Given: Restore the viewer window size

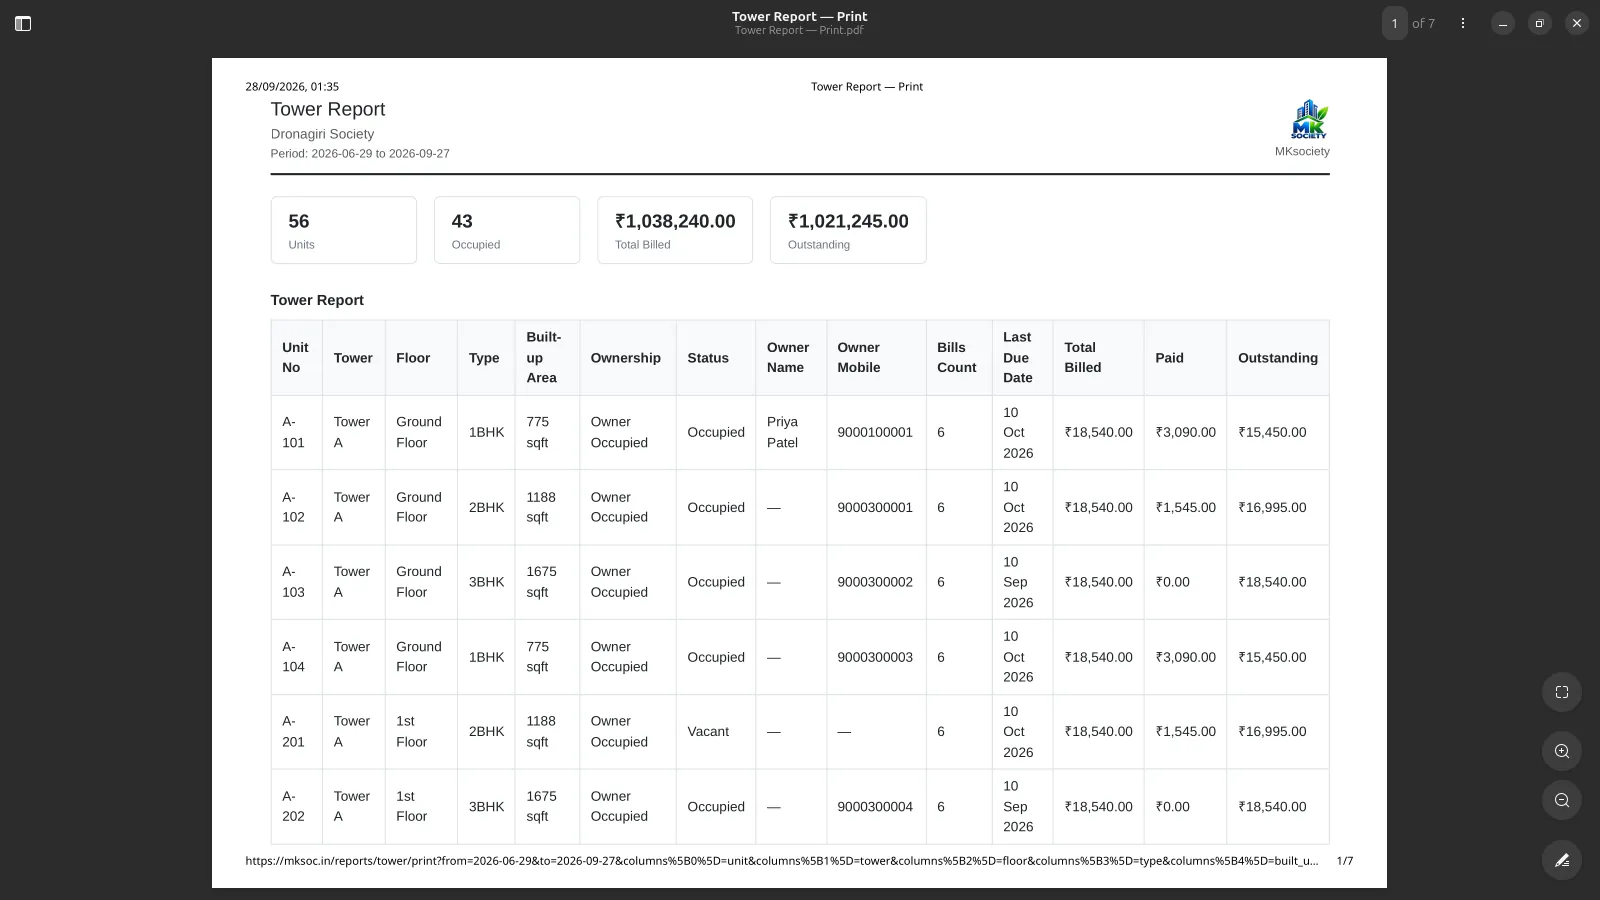Looking at the screenshot, I should [1539, 23].
